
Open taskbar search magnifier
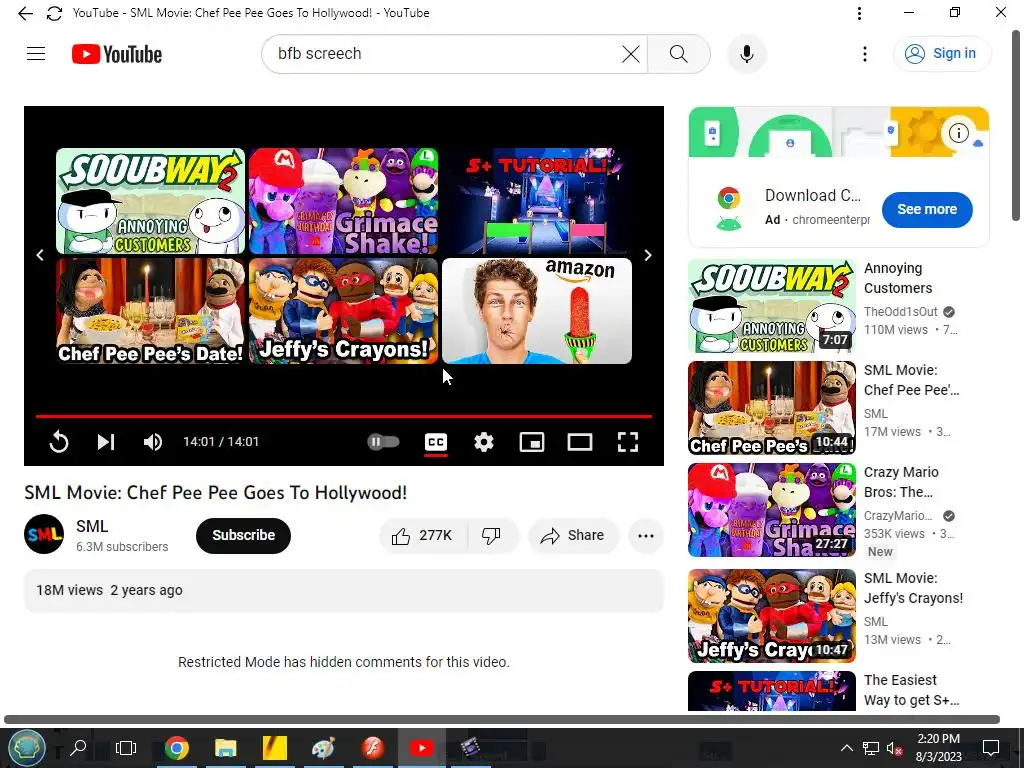tap(78, 748)
